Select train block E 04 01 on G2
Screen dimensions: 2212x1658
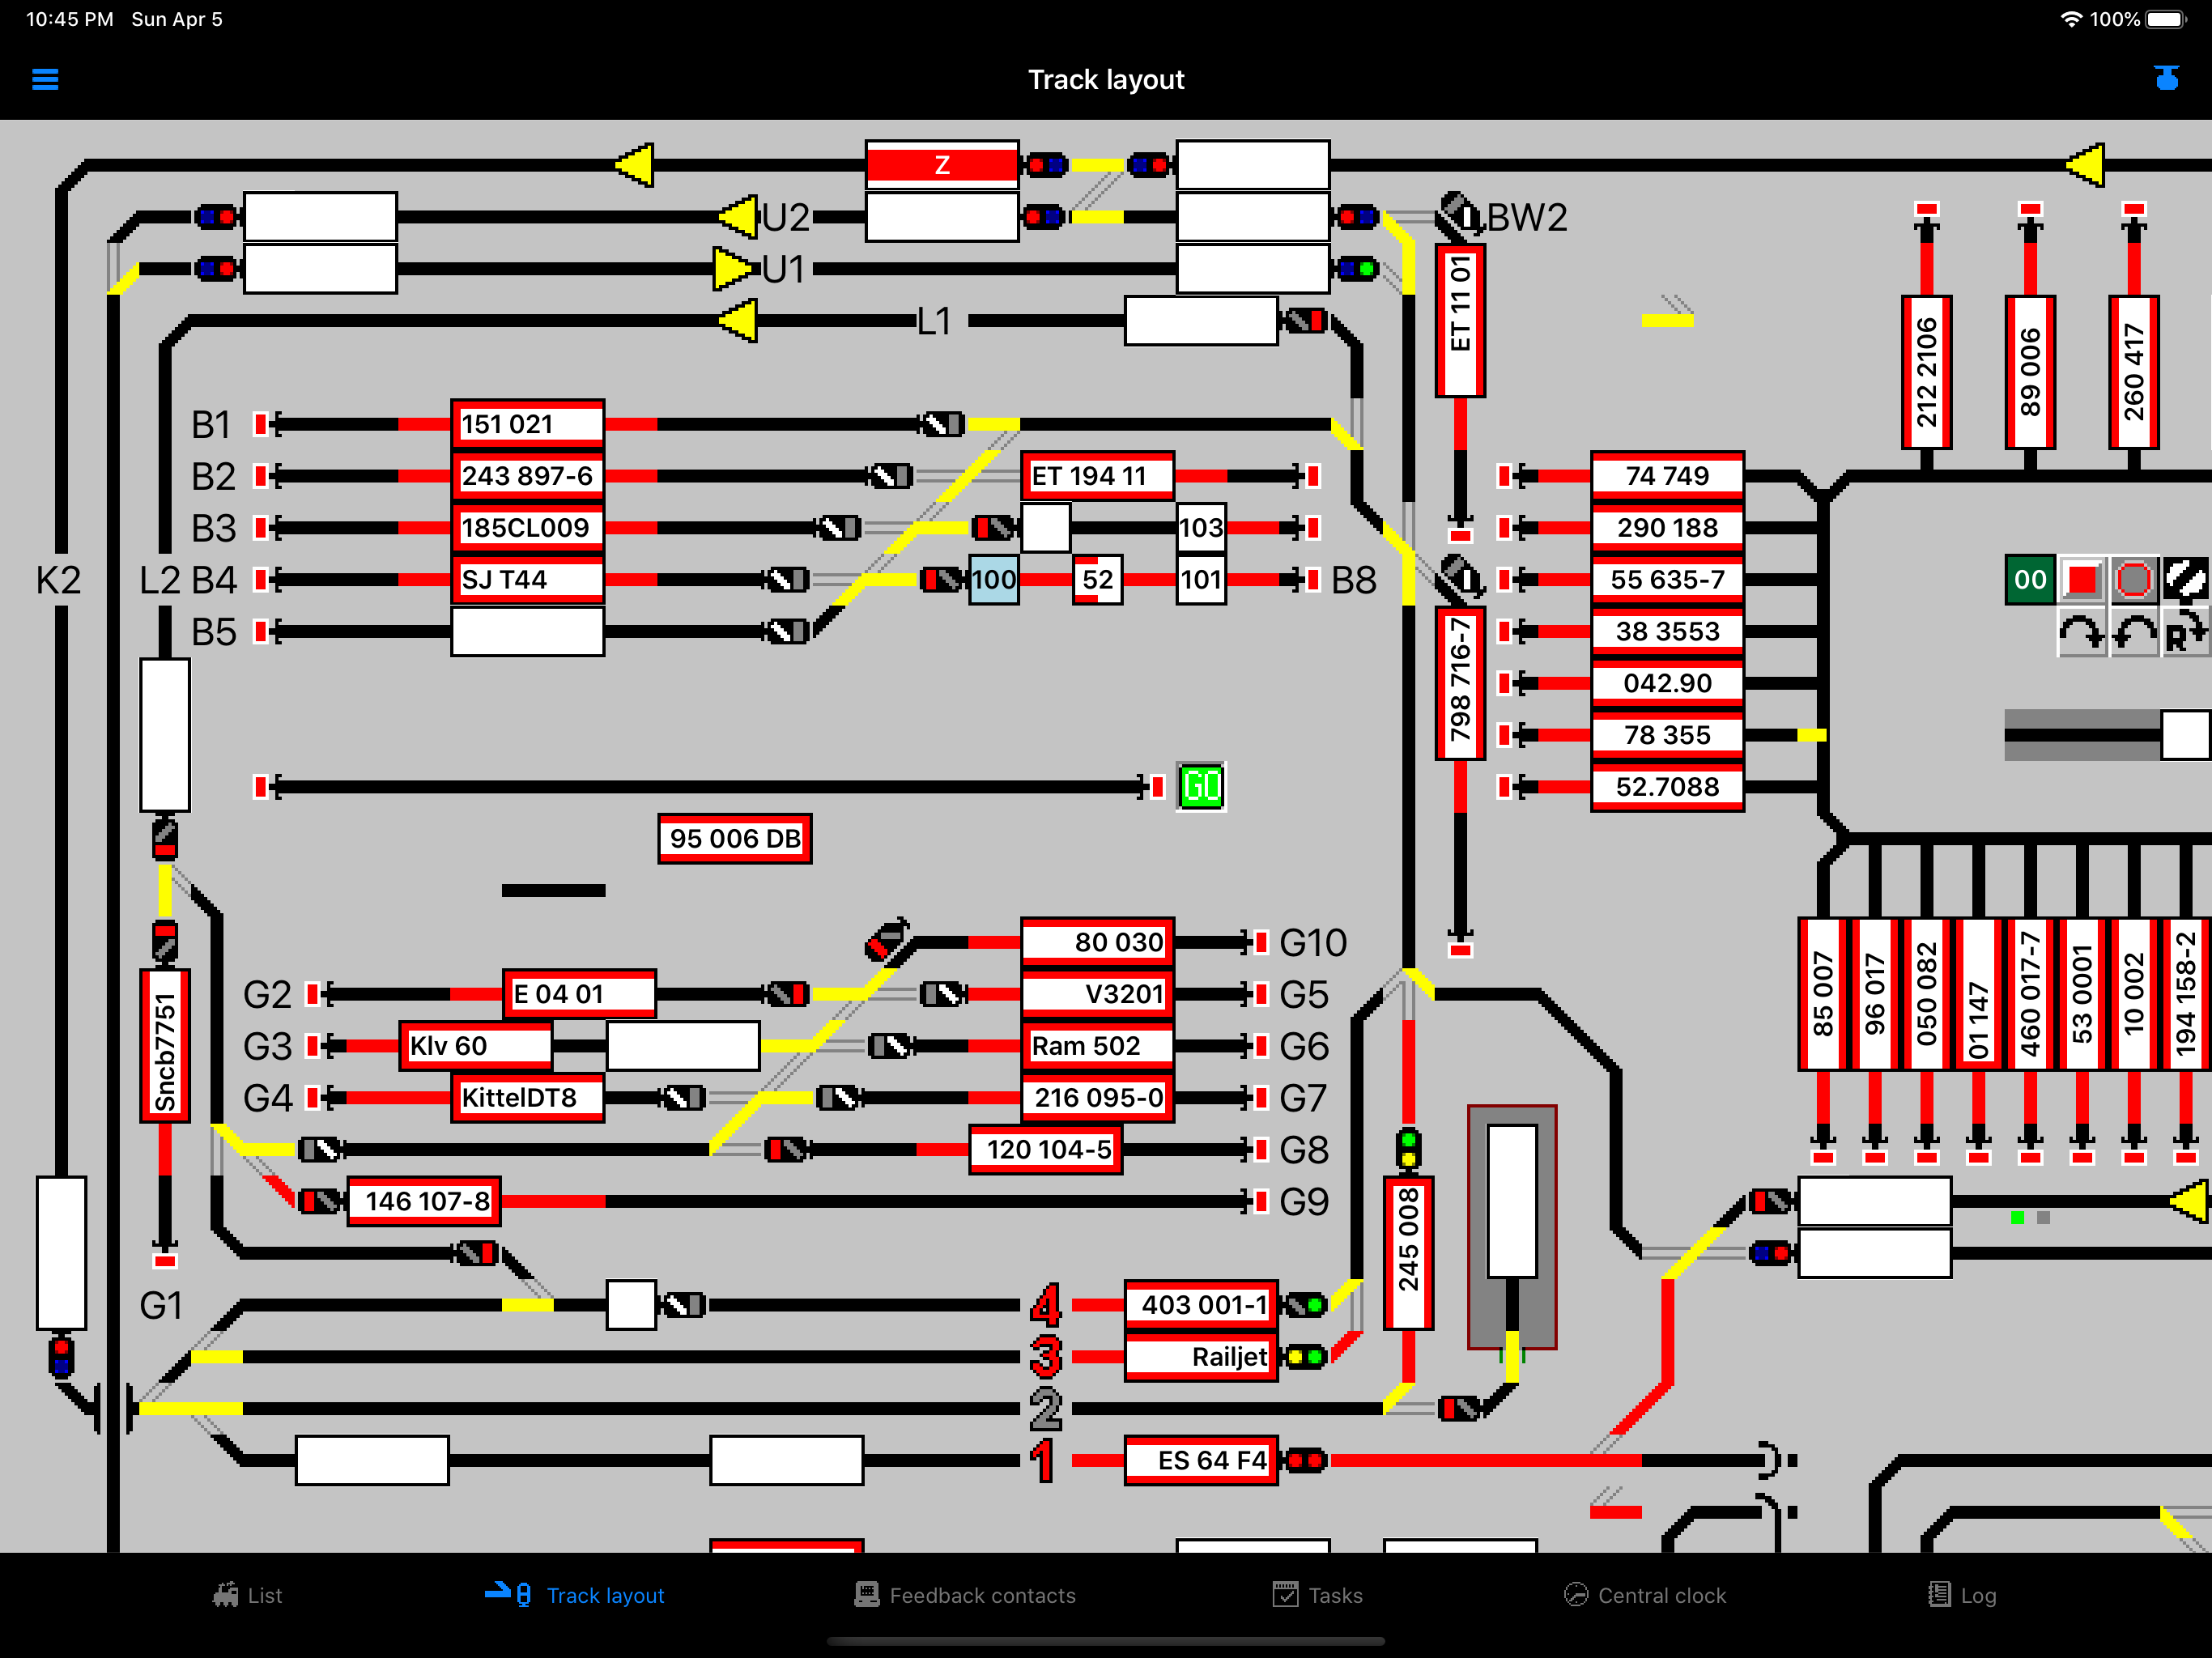pyautogui.click(x=579, y=994)
